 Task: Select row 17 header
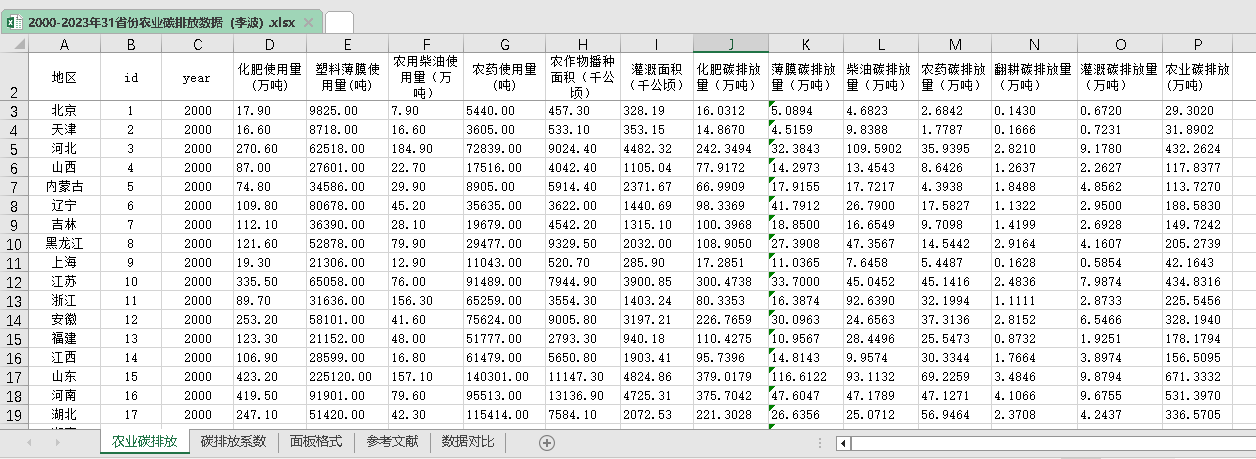(x=14, y=376)
